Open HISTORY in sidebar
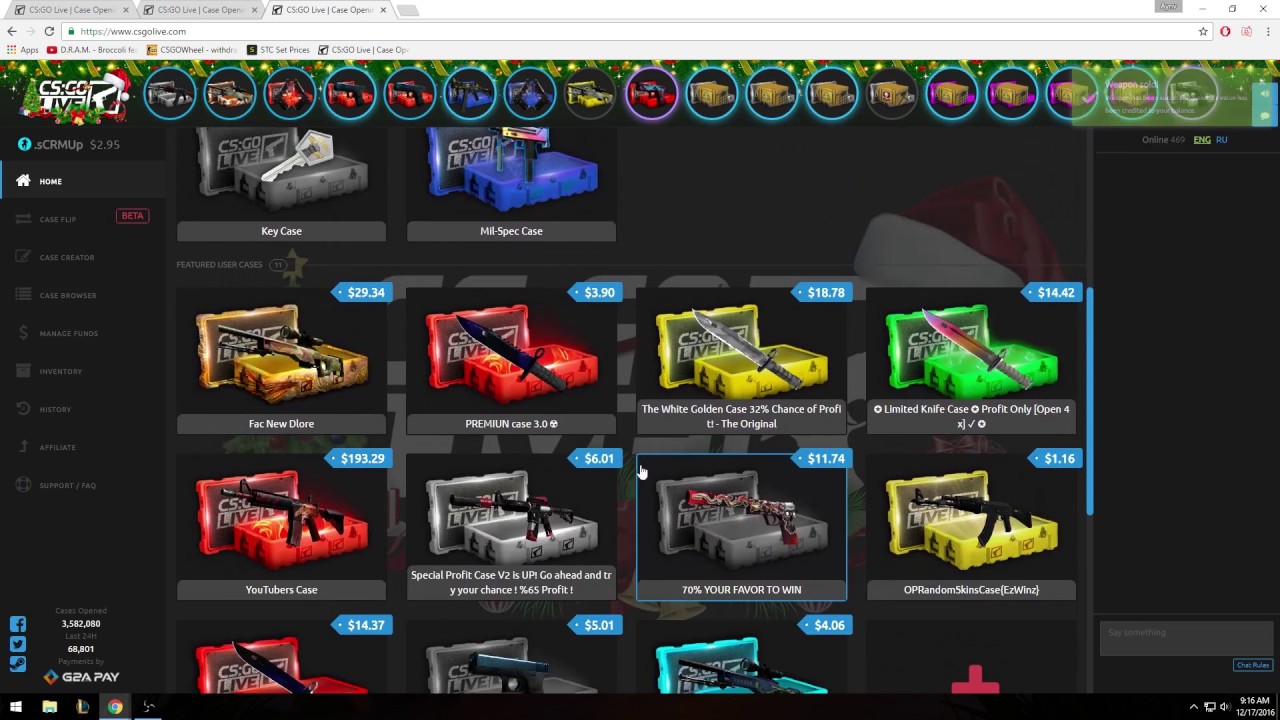This screenshot has width=1280, height=720. [x=82, y=409]
